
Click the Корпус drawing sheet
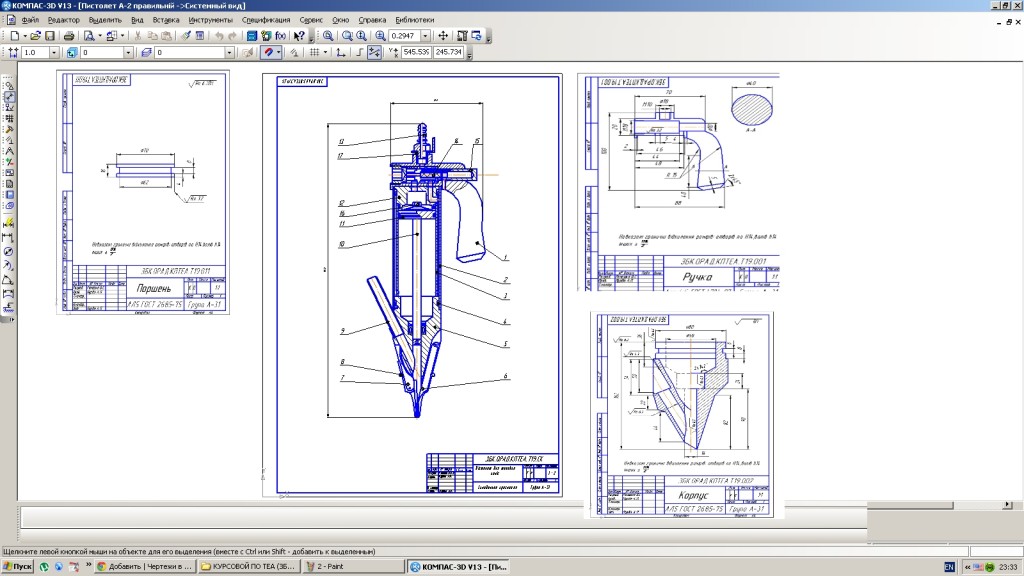click(682, 415)
